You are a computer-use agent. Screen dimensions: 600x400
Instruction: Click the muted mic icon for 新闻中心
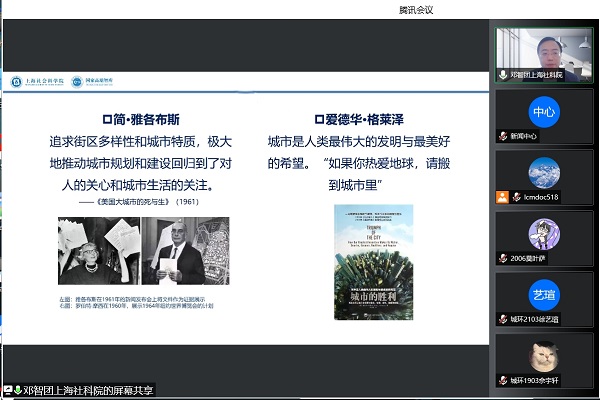click(x=504, y=136)
